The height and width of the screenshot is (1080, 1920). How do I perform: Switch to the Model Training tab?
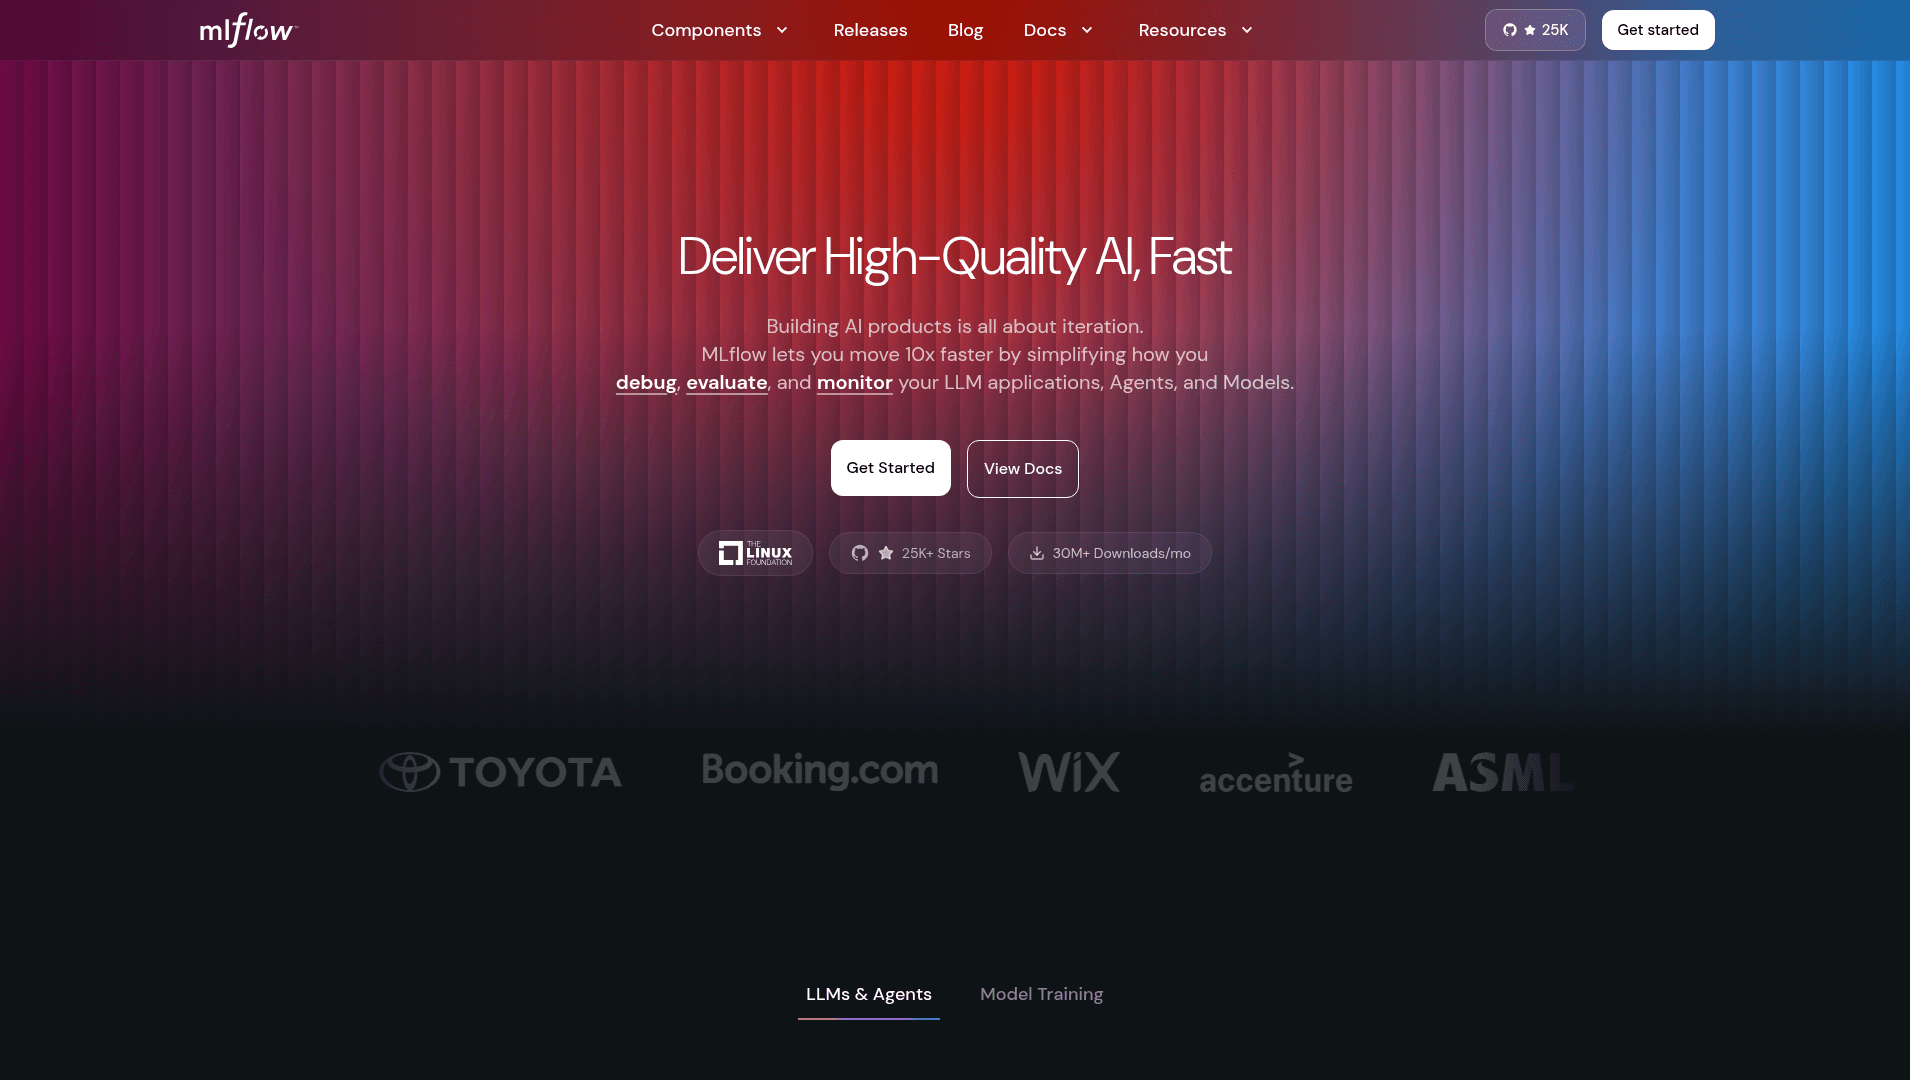pyautogui.click(x=1041, y=994)
